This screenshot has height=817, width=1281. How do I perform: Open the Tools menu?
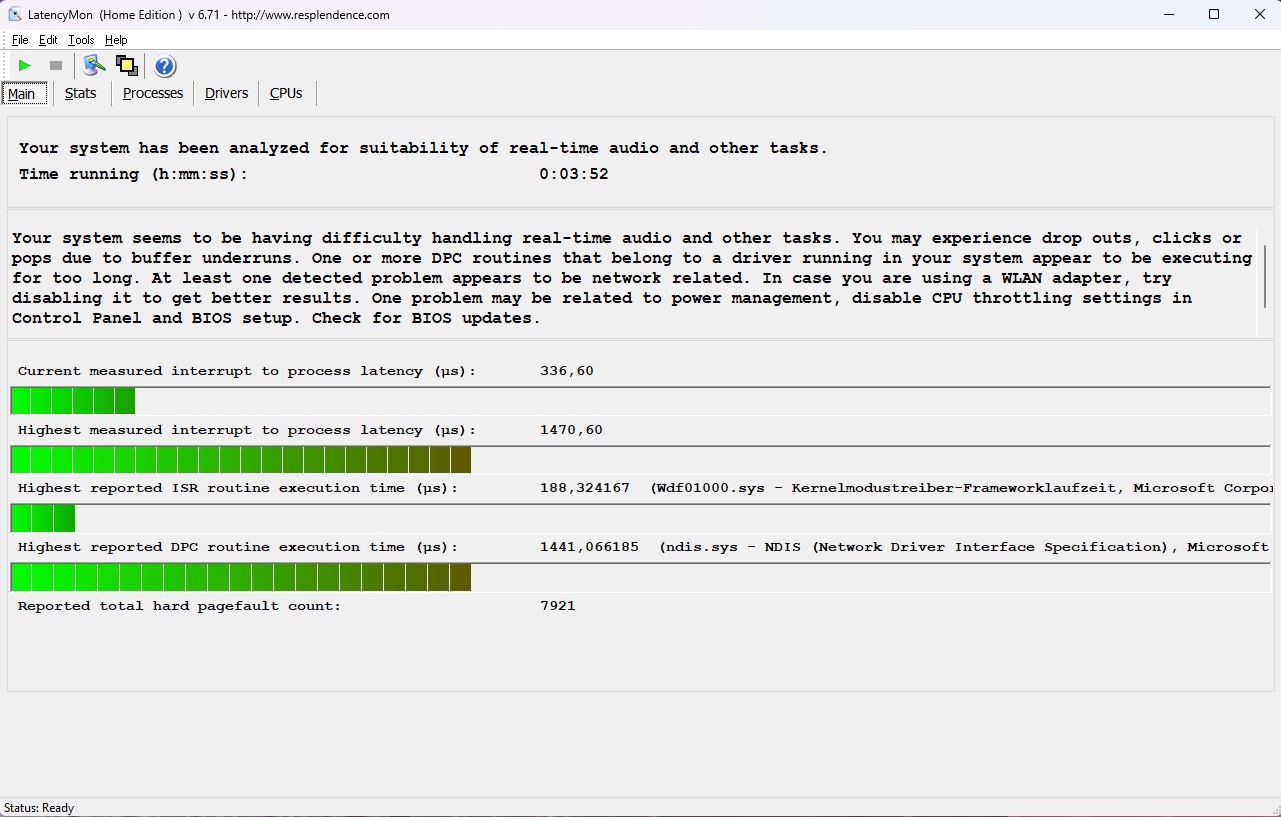tap(81, 40)
